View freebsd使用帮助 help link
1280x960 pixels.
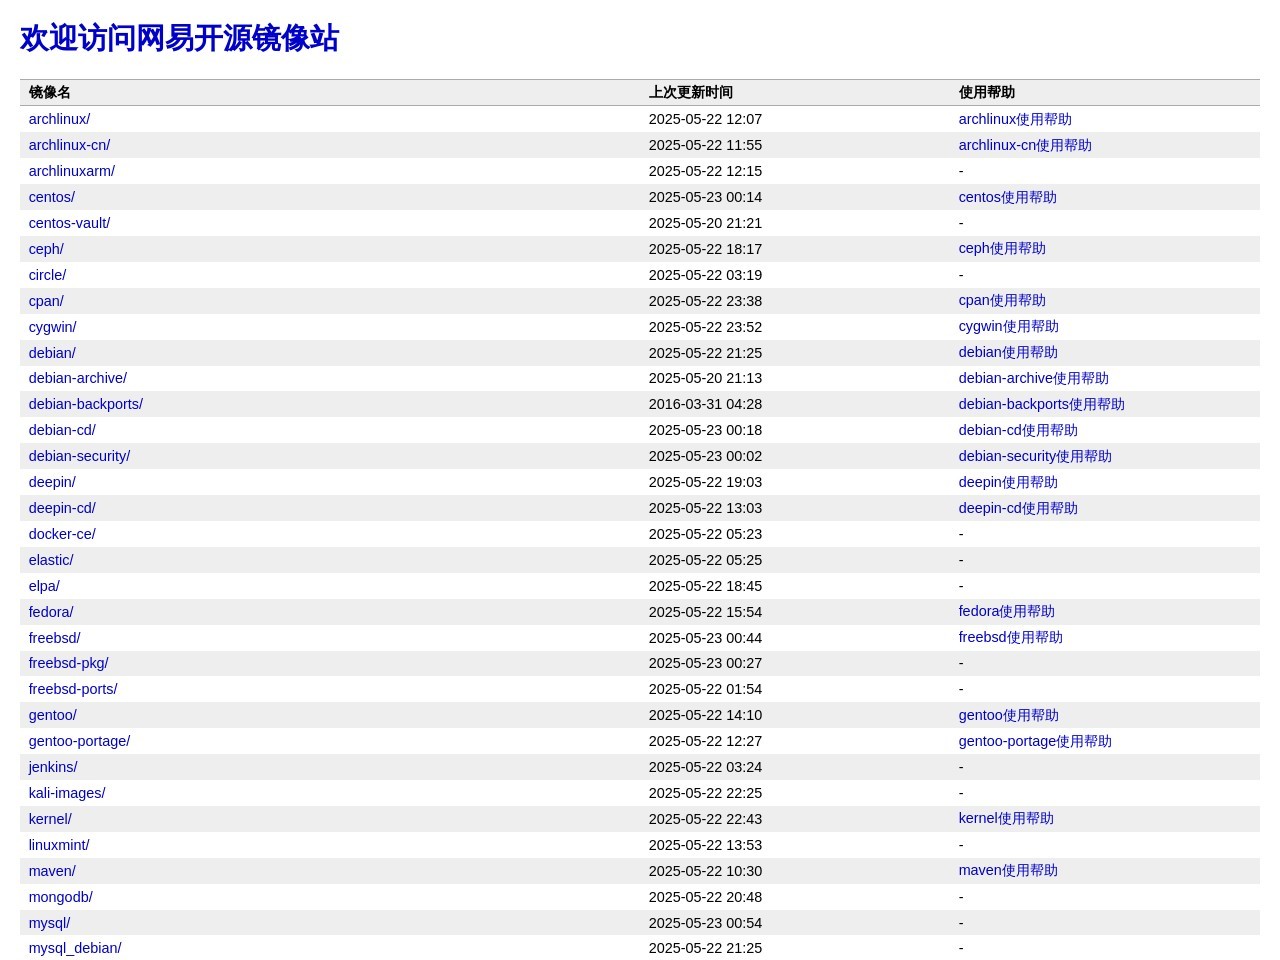[x=1011, y=637]
